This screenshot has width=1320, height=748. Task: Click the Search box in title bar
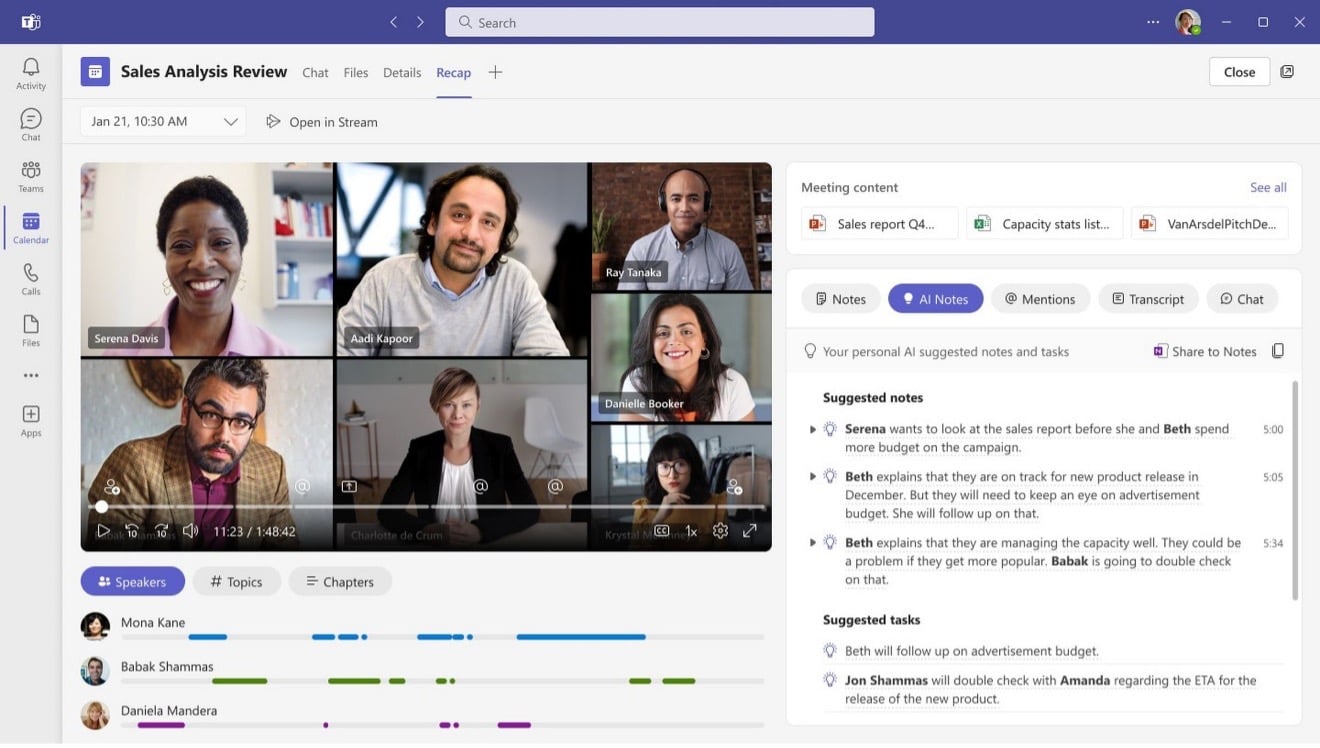660,22
